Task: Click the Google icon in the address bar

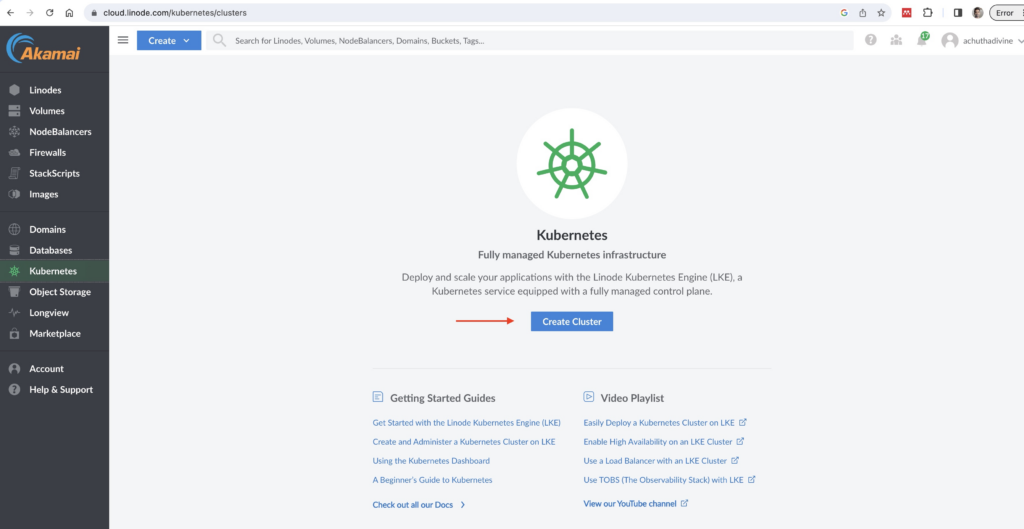Action: coord(844,12)
